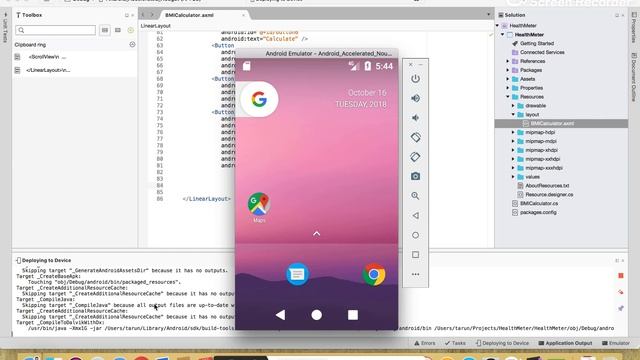This screenshot has height=360, width=640.
Task: Open the Application Output pad
Action: click(565, 343)
